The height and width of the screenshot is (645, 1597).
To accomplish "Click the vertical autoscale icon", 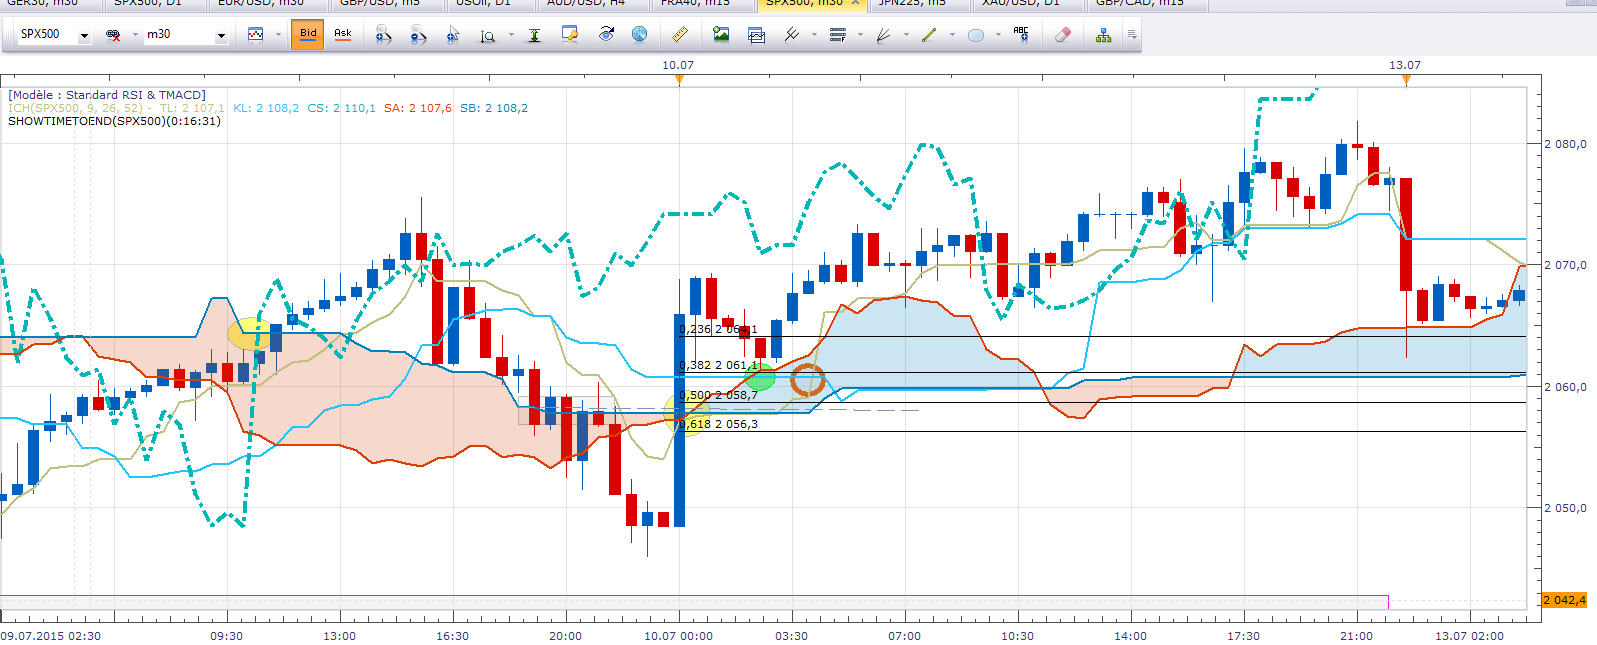I will 534,35.
